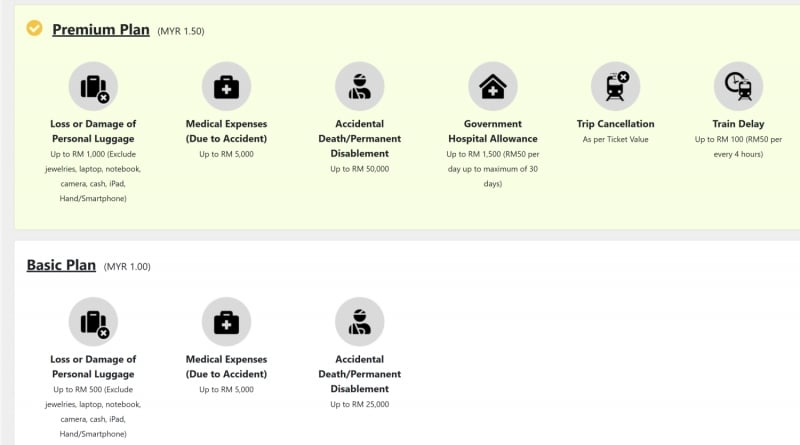
Task: Click Premium Plan Medical Expenses title
Action: pyautogui.click(x=226, y=131)
